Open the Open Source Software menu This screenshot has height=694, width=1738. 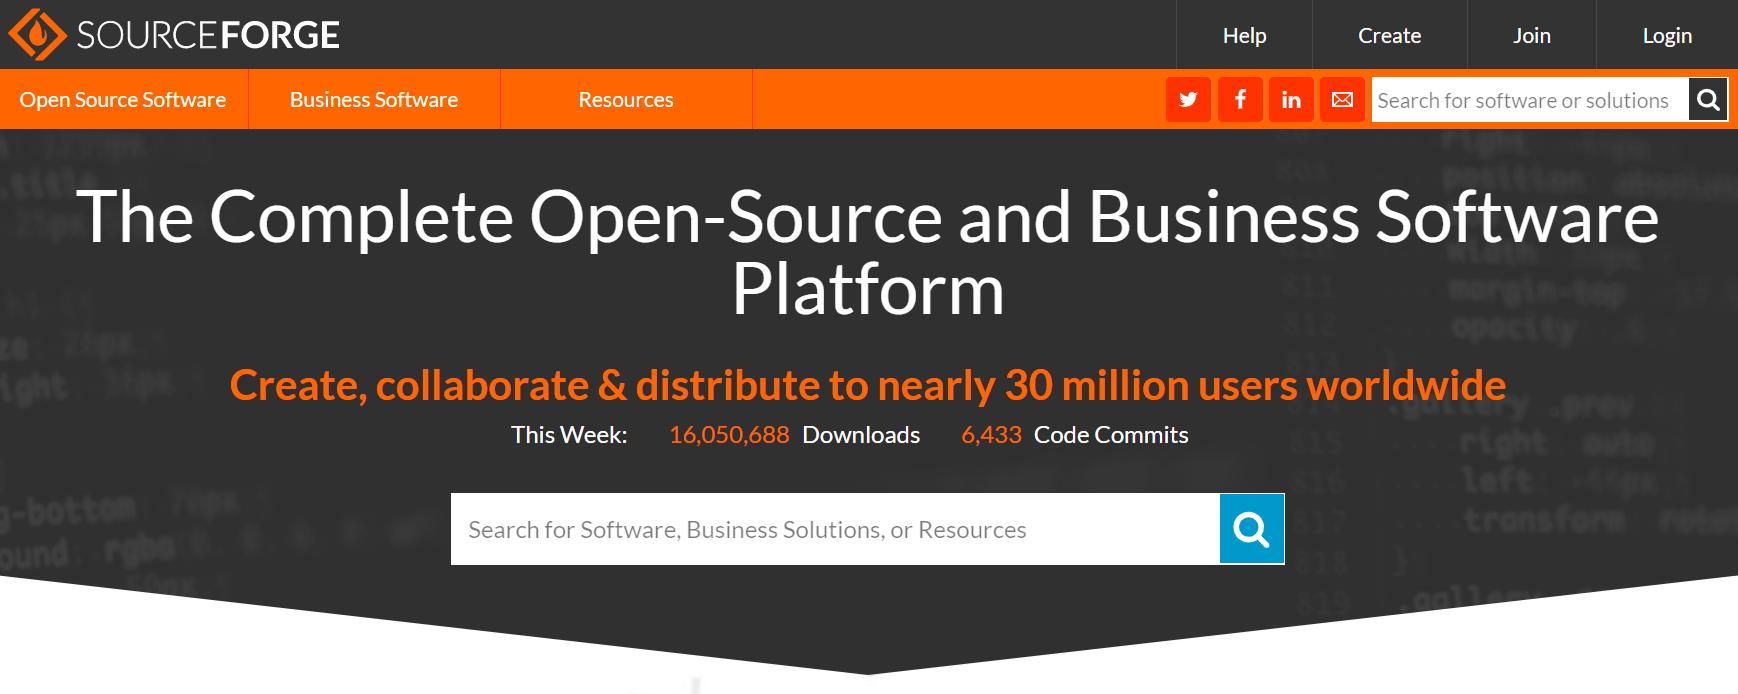tap(123, 100)
